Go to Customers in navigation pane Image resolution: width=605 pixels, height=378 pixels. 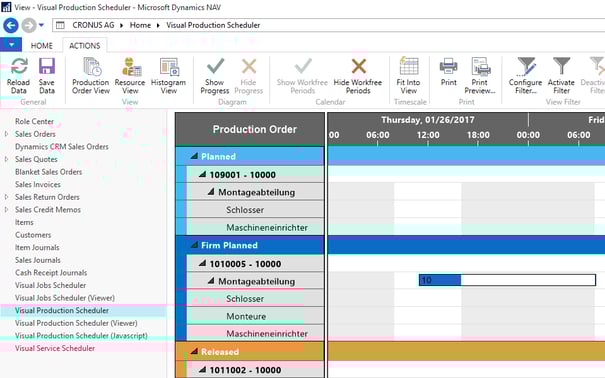tap(33, 235)
